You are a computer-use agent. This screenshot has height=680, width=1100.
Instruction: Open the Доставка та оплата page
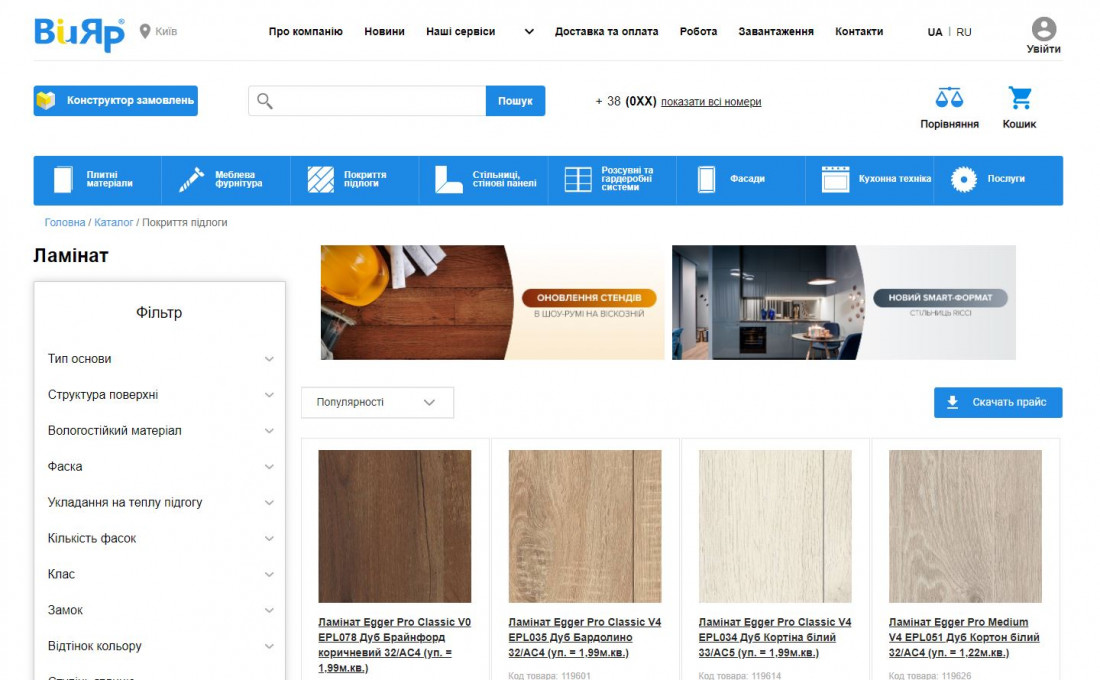coord(606,32)
